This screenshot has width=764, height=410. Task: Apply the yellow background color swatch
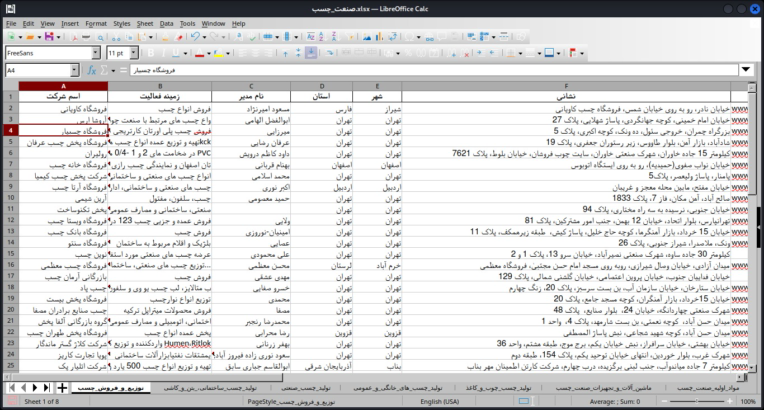point(218,53)
